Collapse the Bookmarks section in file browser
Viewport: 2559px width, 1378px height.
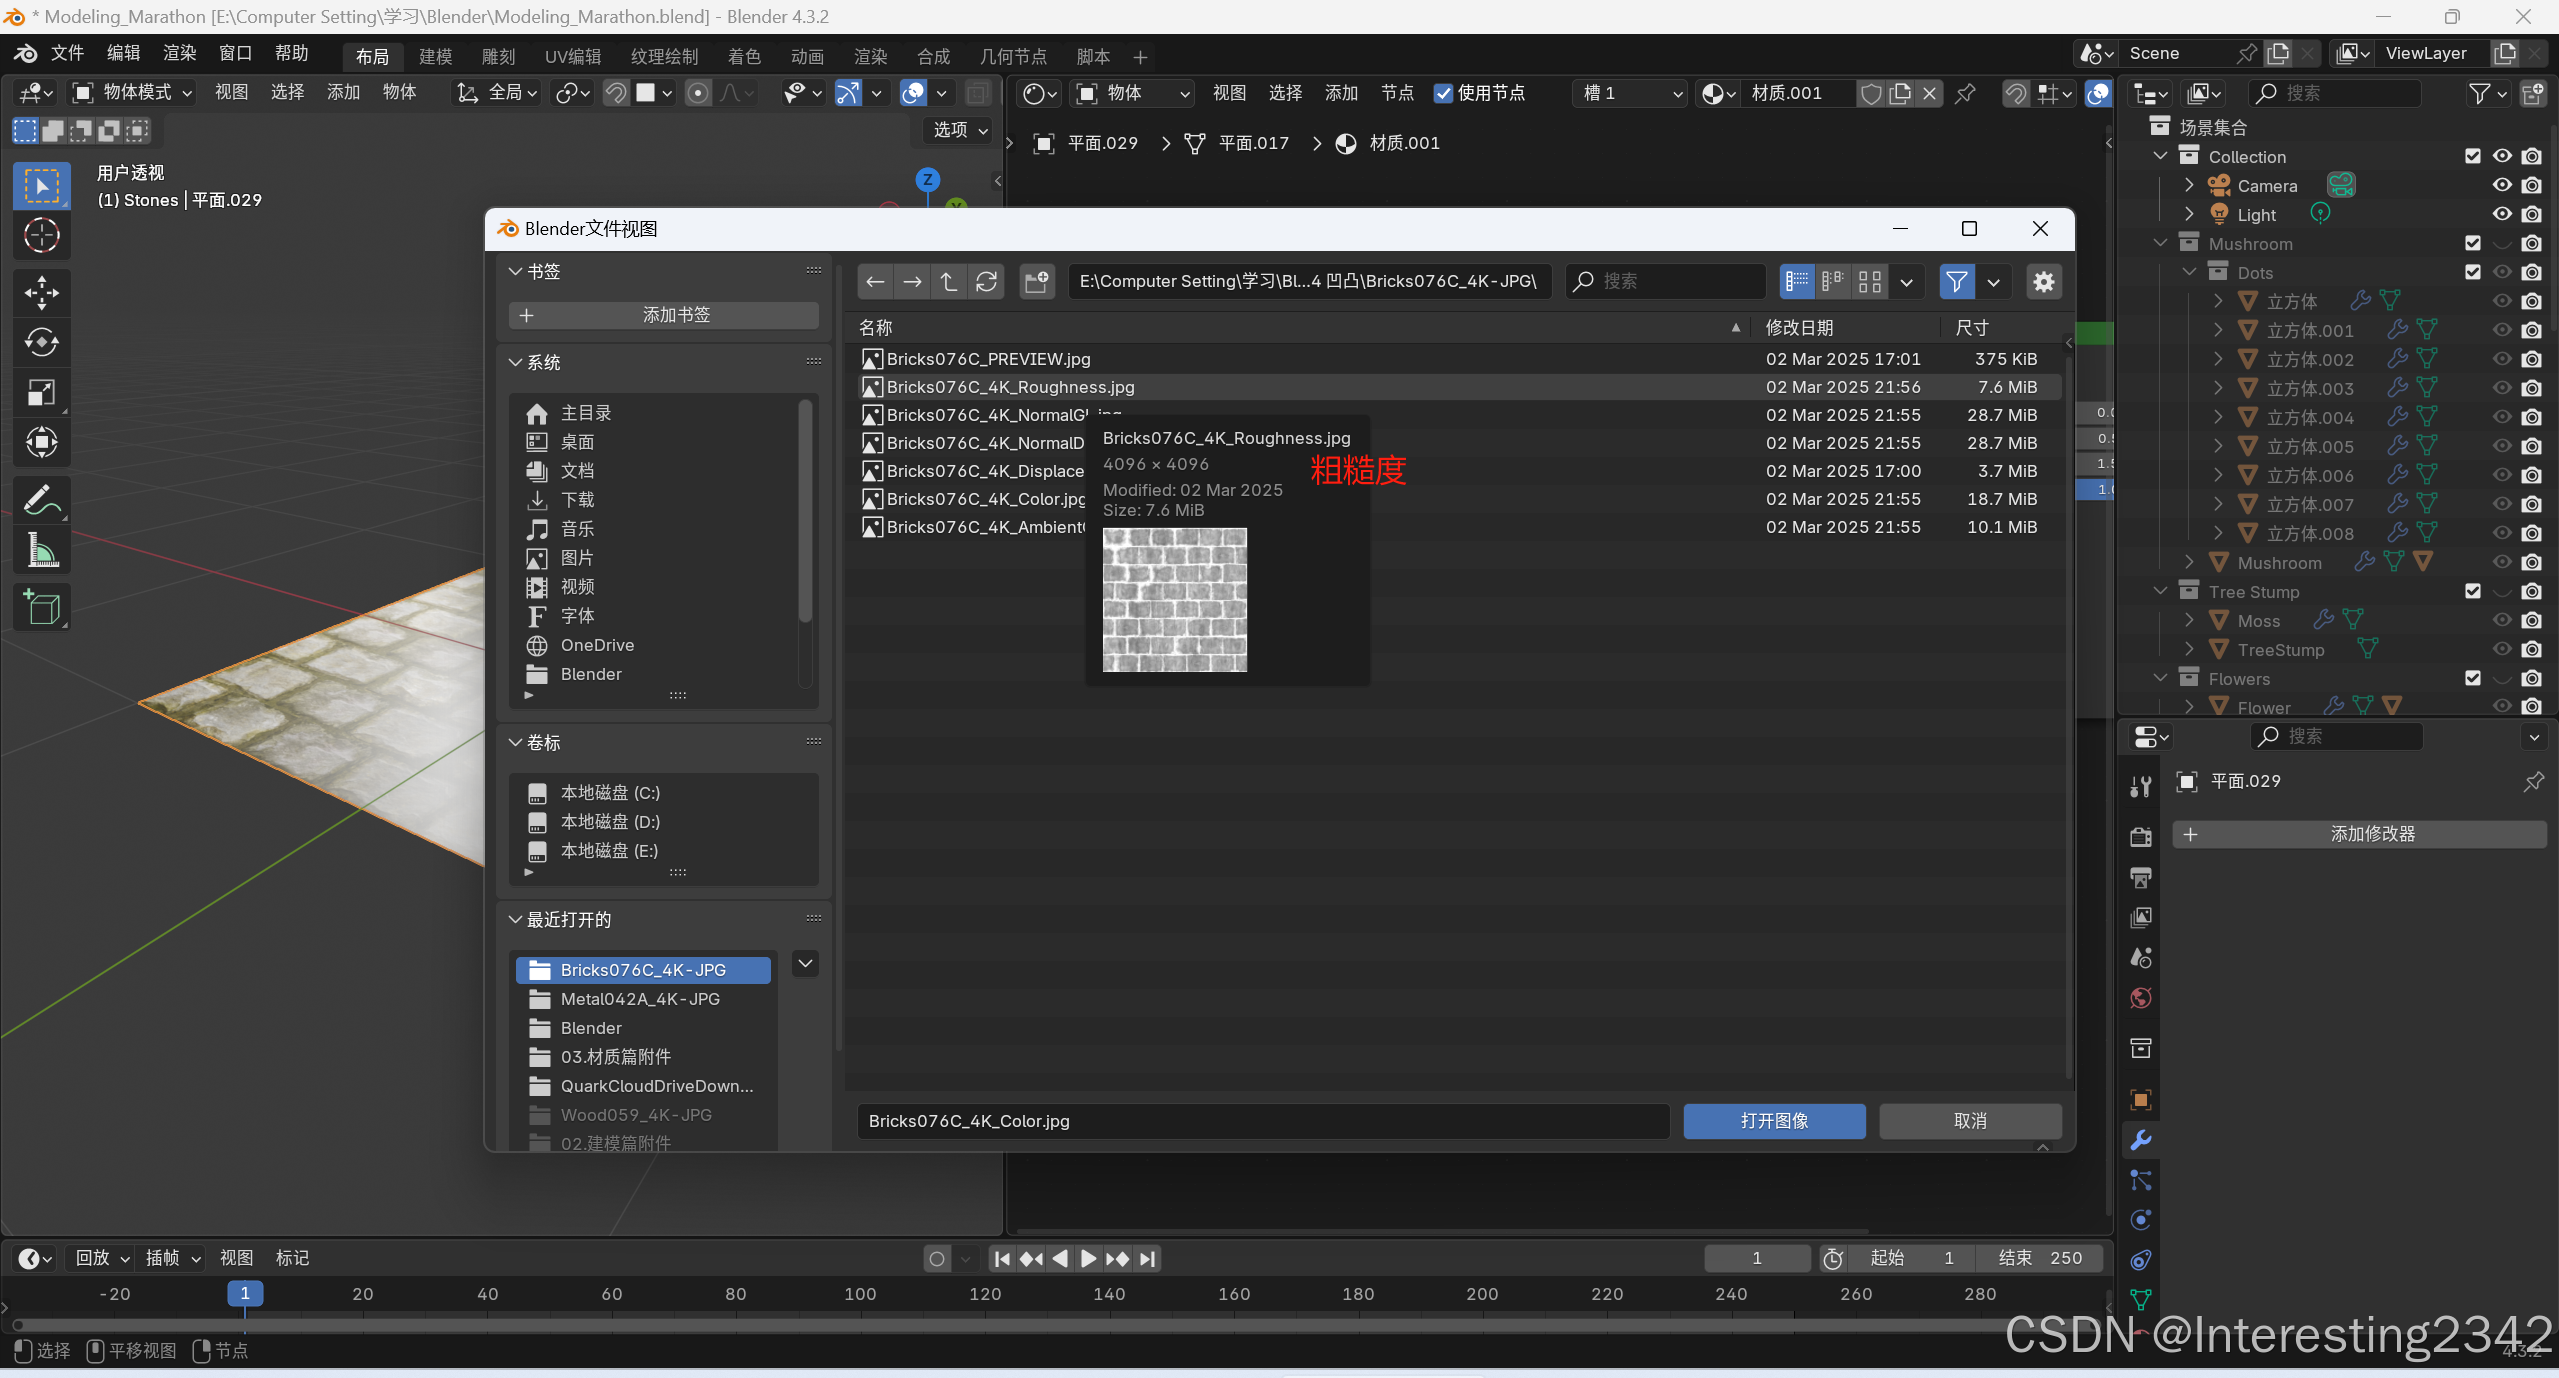point(516,271)
